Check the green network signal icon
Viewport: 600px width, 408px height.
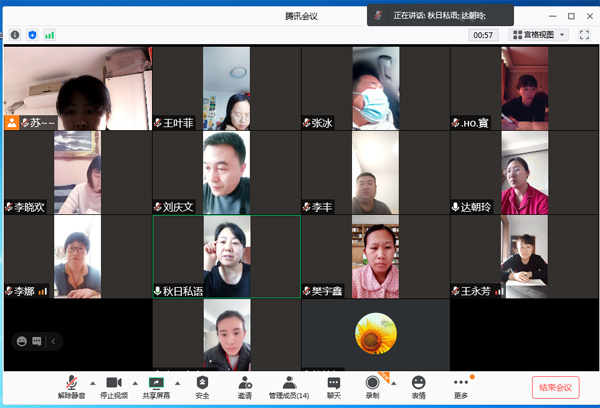pyautogui.click(x=49, y=35)
